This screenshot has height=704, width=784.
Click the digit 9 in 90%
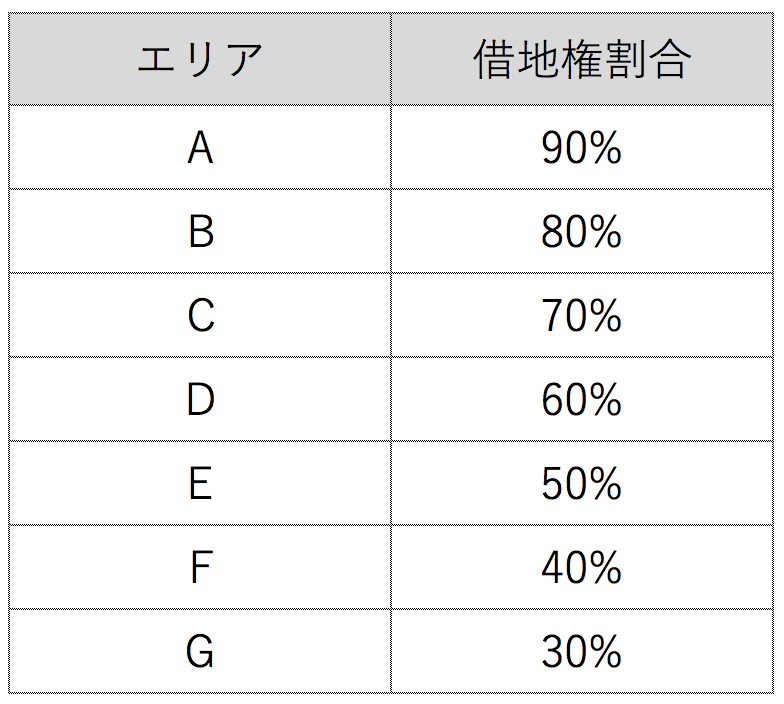(552, 148)
